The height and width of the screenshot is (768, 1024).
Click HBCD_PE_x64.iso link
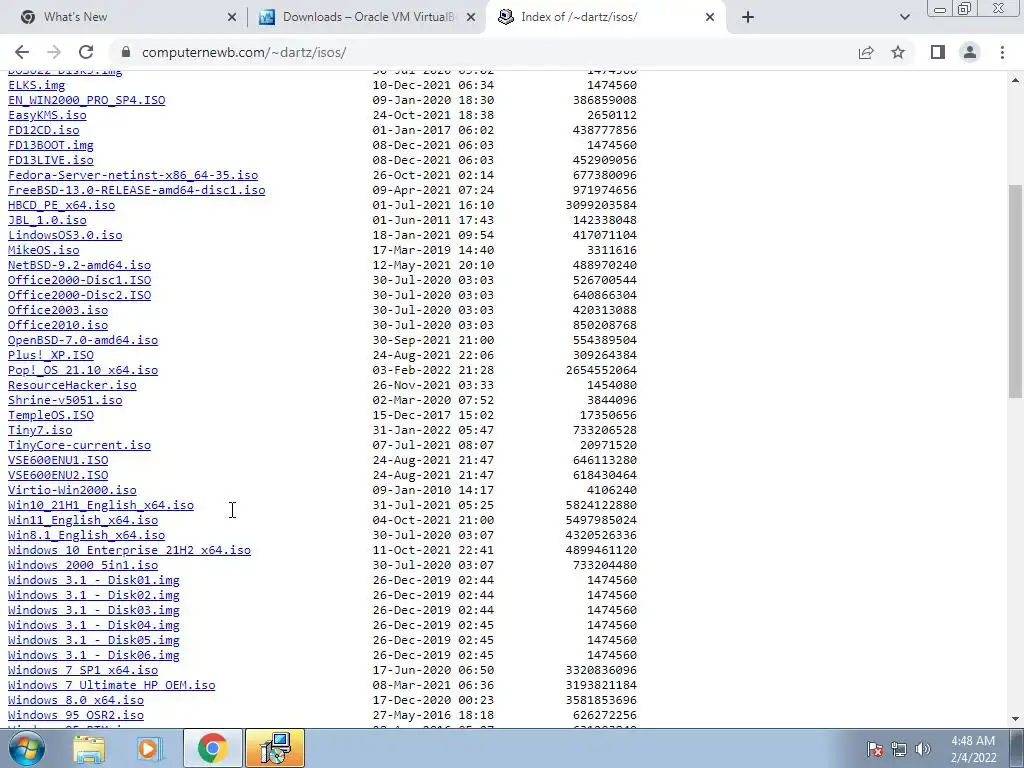(61, 205)
